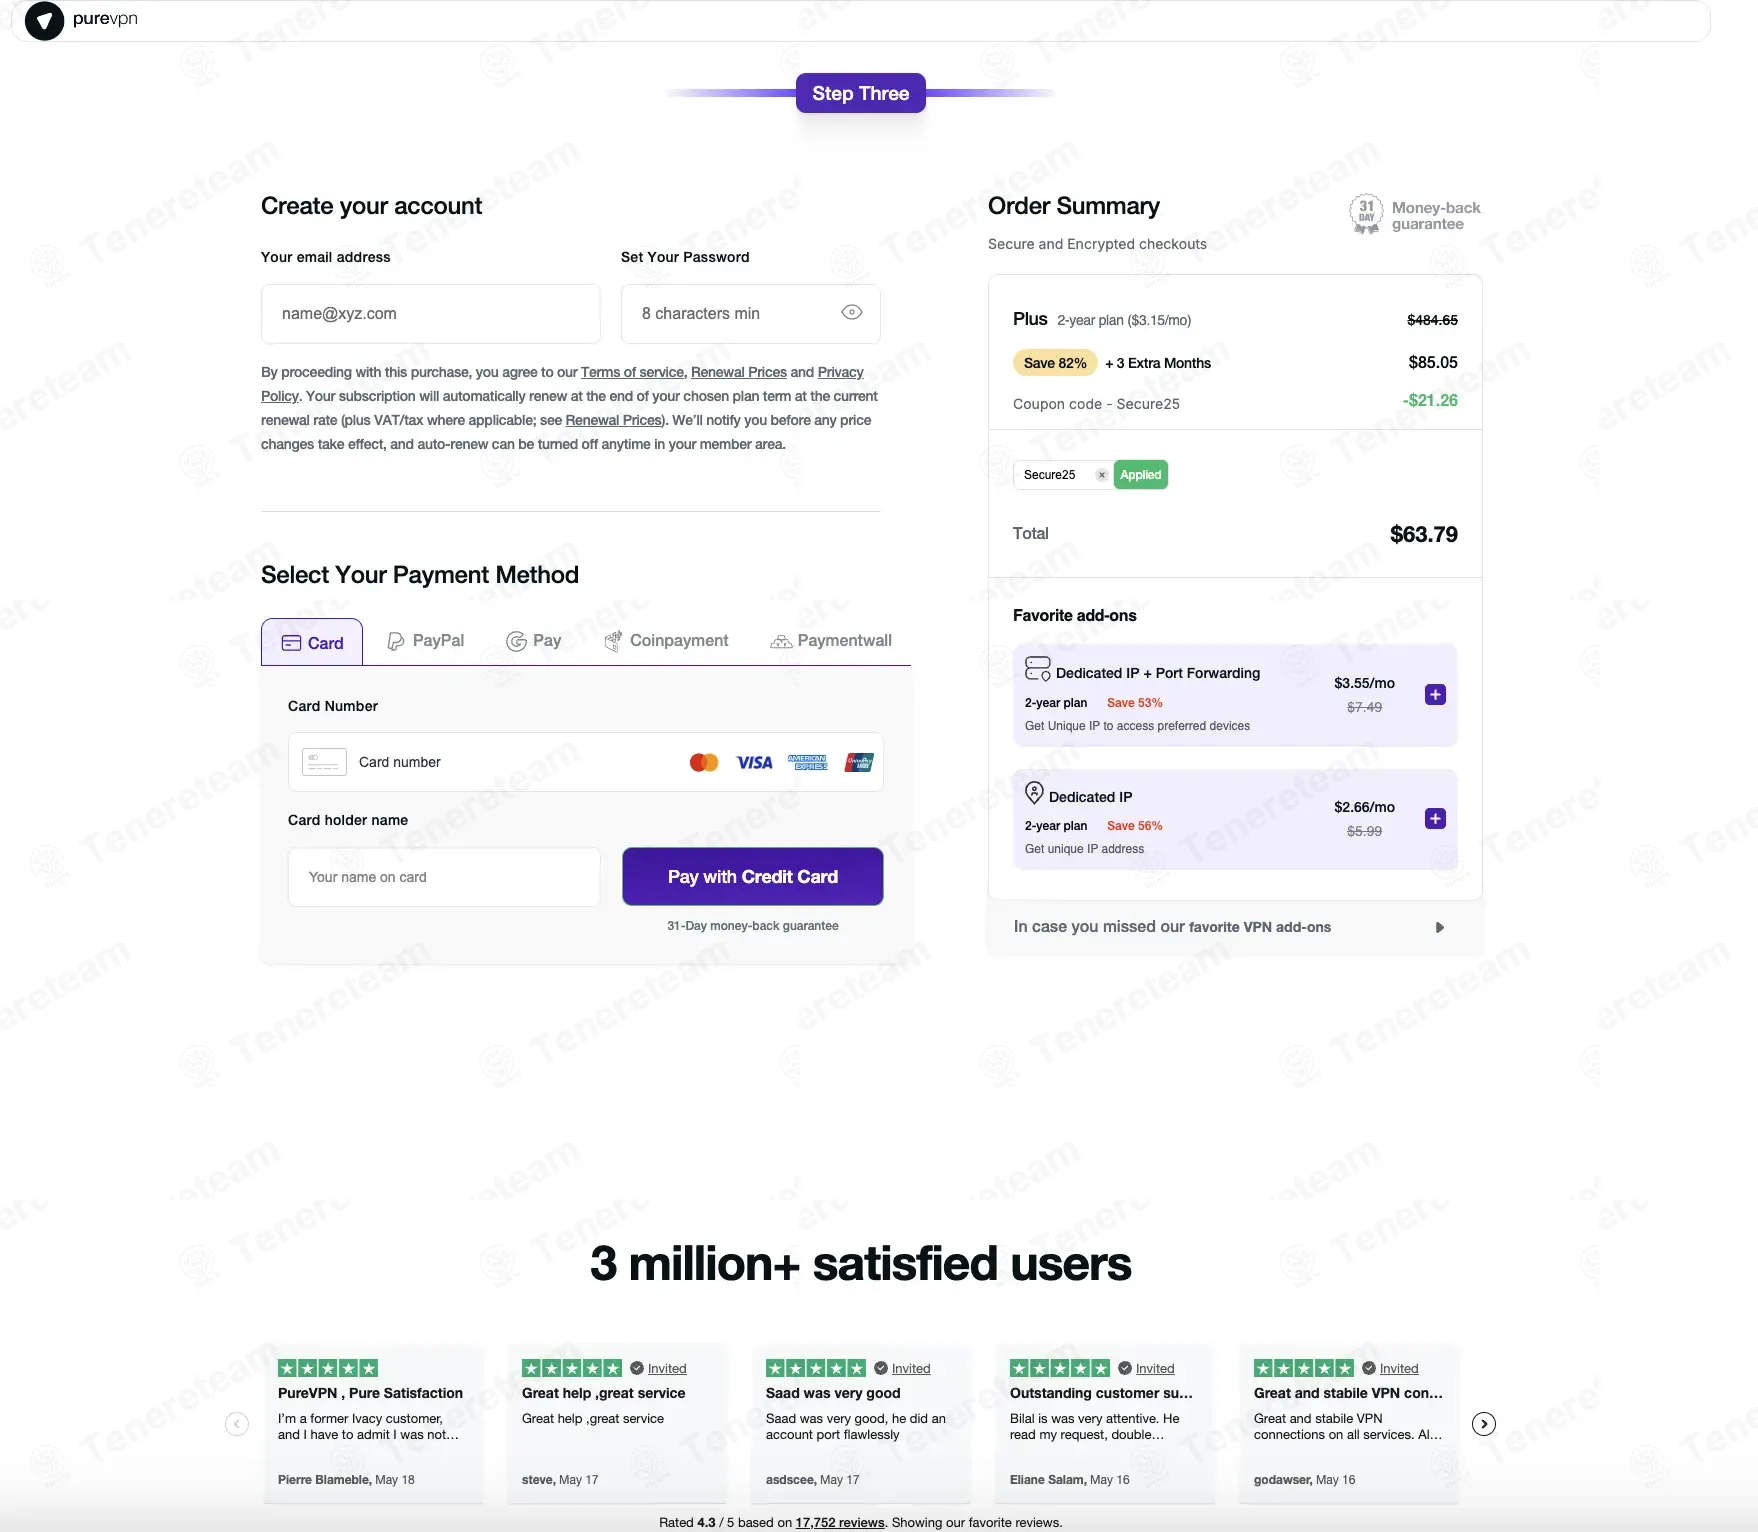Click Invited link on Eliane Salam's review
This screenshot has height=1532, width=1758.
[x=1155, y=1369]
